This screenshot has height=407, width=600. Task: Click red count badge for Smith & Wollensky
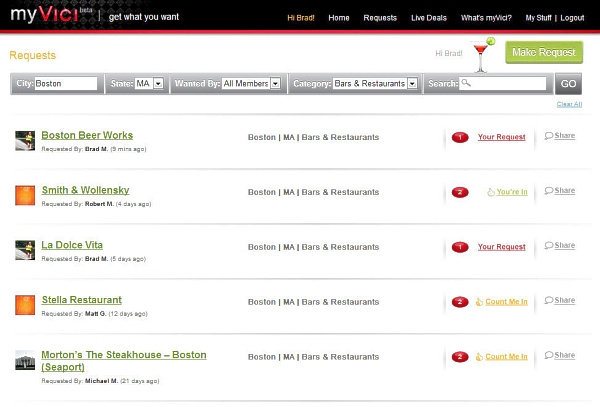pos(460,192)
